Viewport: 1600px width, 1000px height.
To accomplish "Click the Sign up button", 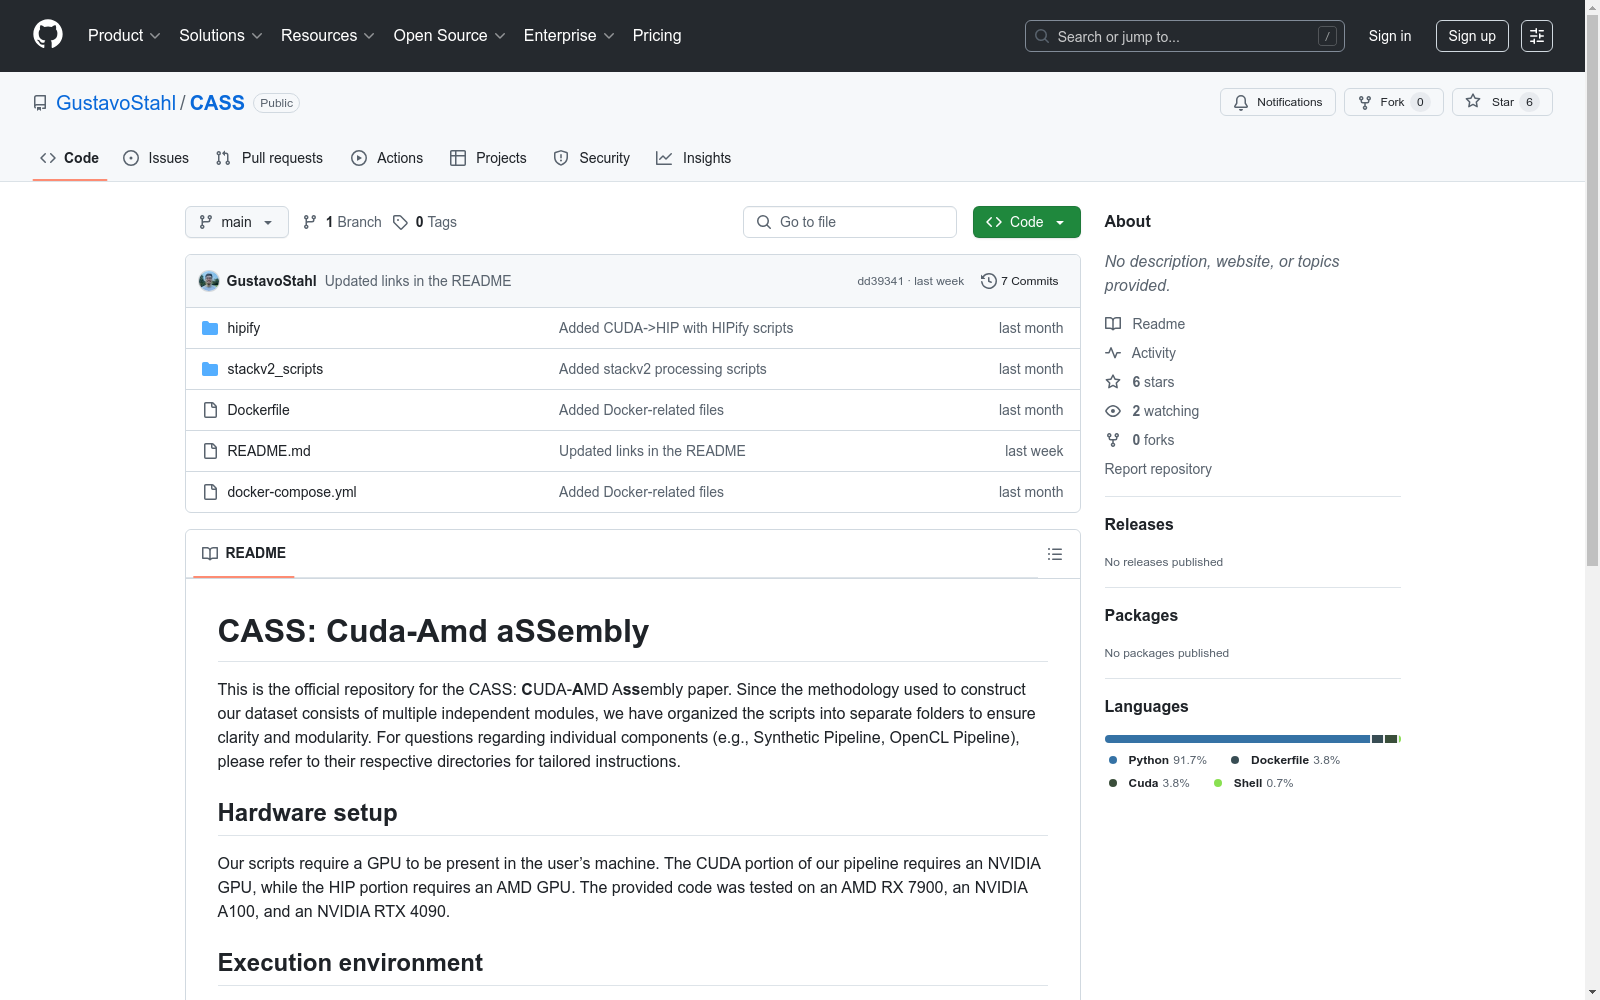I will click(x=1472, y=36).
